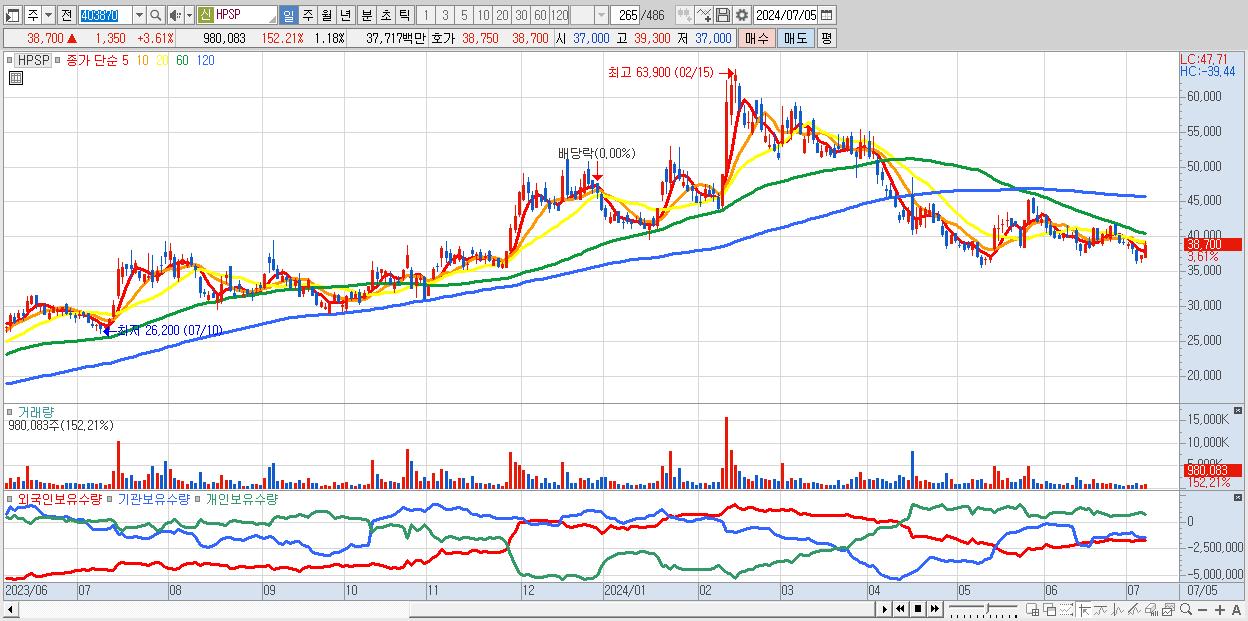This screenshot has height=621, width=1248.
Task: Click the plus zoom-in icon at bottom
Action: coord(1220,609)
